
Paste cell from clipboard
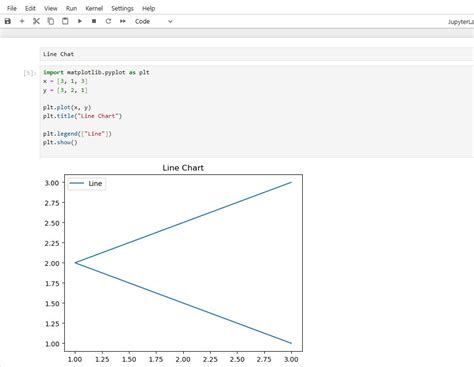[x=65, y=21]
